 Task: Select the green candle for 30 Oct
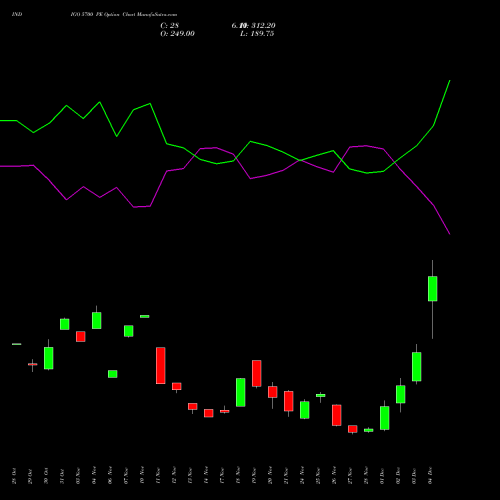[x=49, y=358]
